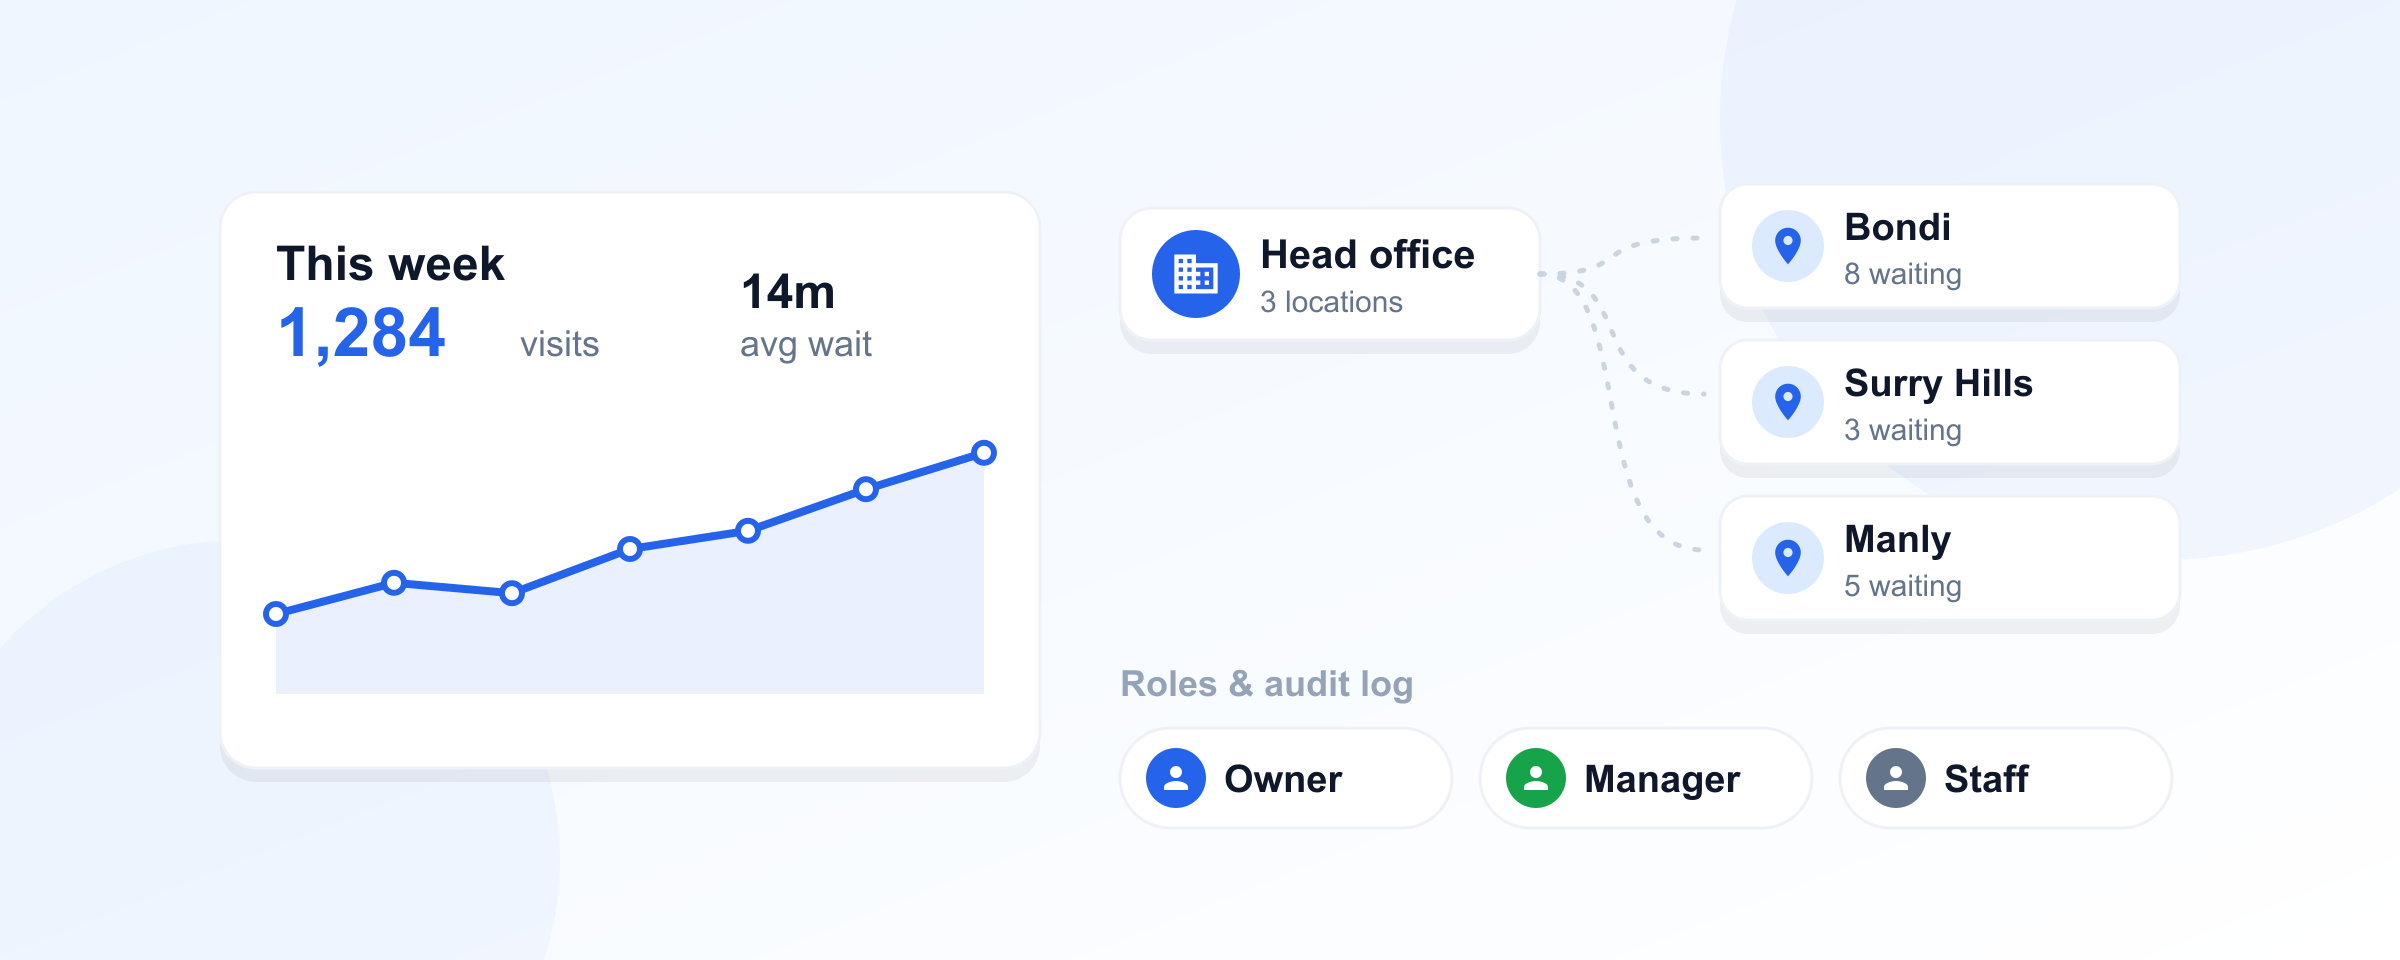
Task: Select the Owner role chip
Action: (x=1286, y=778)
